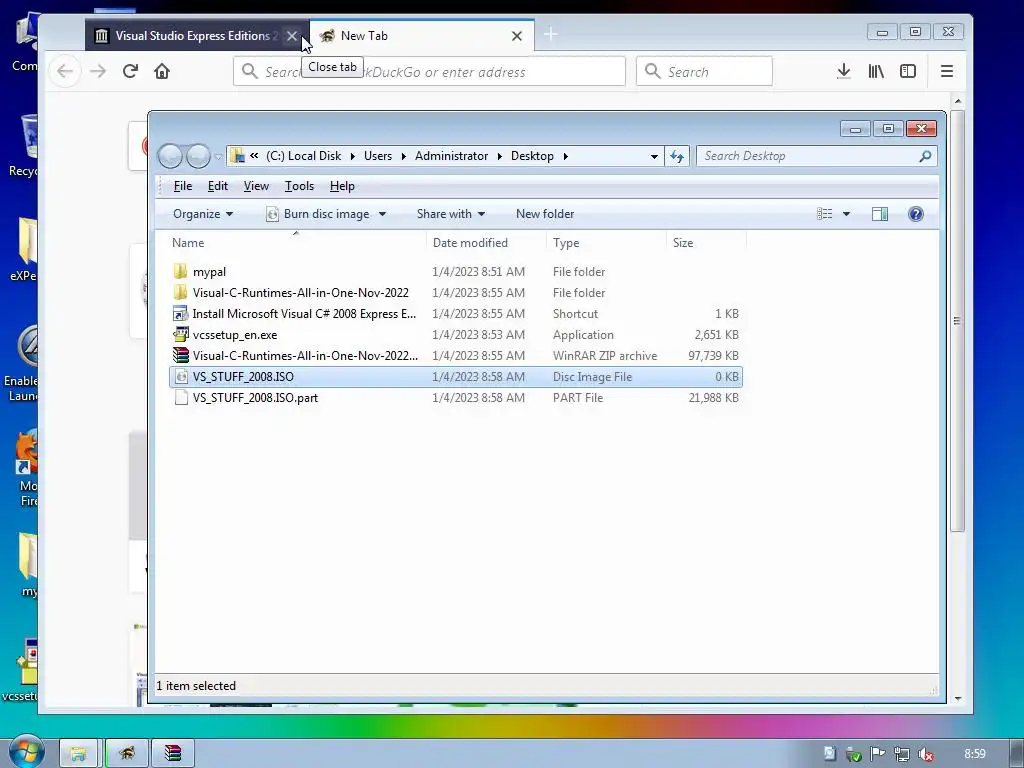This screenshot has width=1024, height=768.
Task: Click the muted volume tray icon
Action: pos(925,754)
